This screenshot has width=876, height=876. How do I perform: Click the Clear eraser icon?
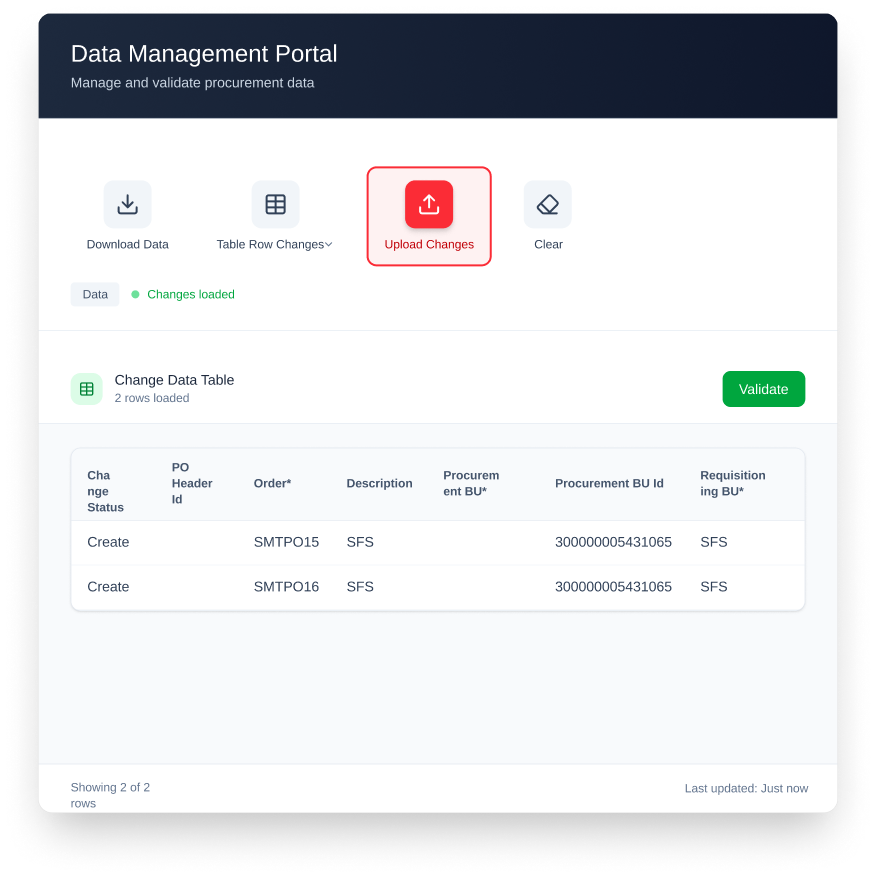pyautogui.click(x=548, y=204)
